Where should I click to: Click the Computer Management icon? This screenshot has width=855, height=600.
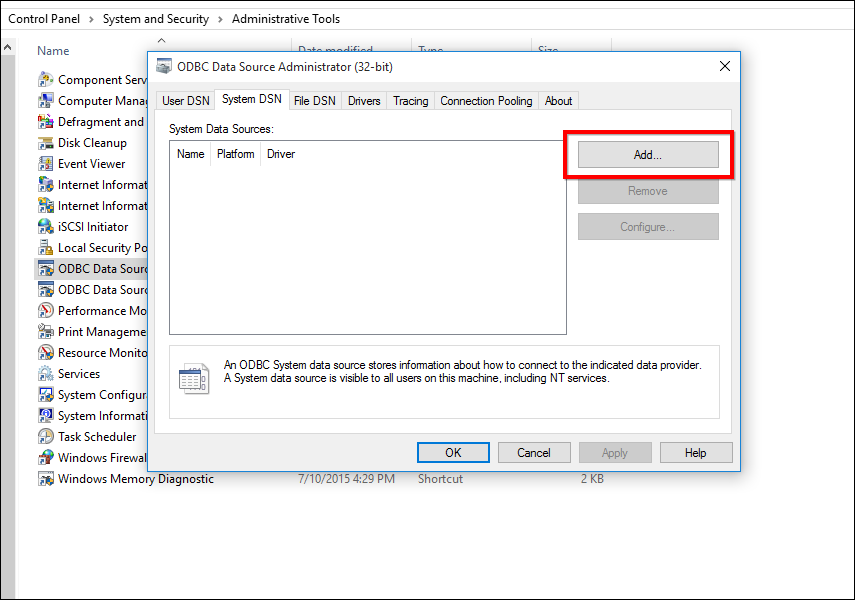coord(46,101)
